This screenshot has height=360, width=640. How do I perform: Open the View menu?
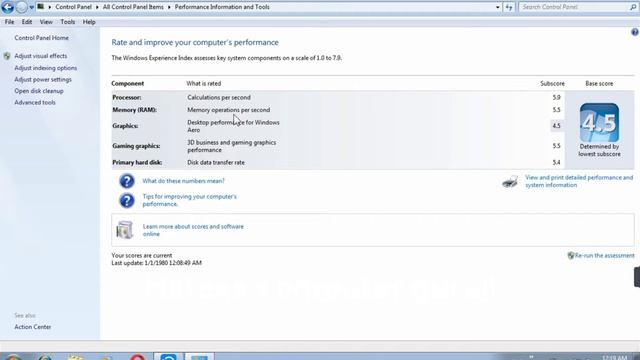(x=46, y=22)
